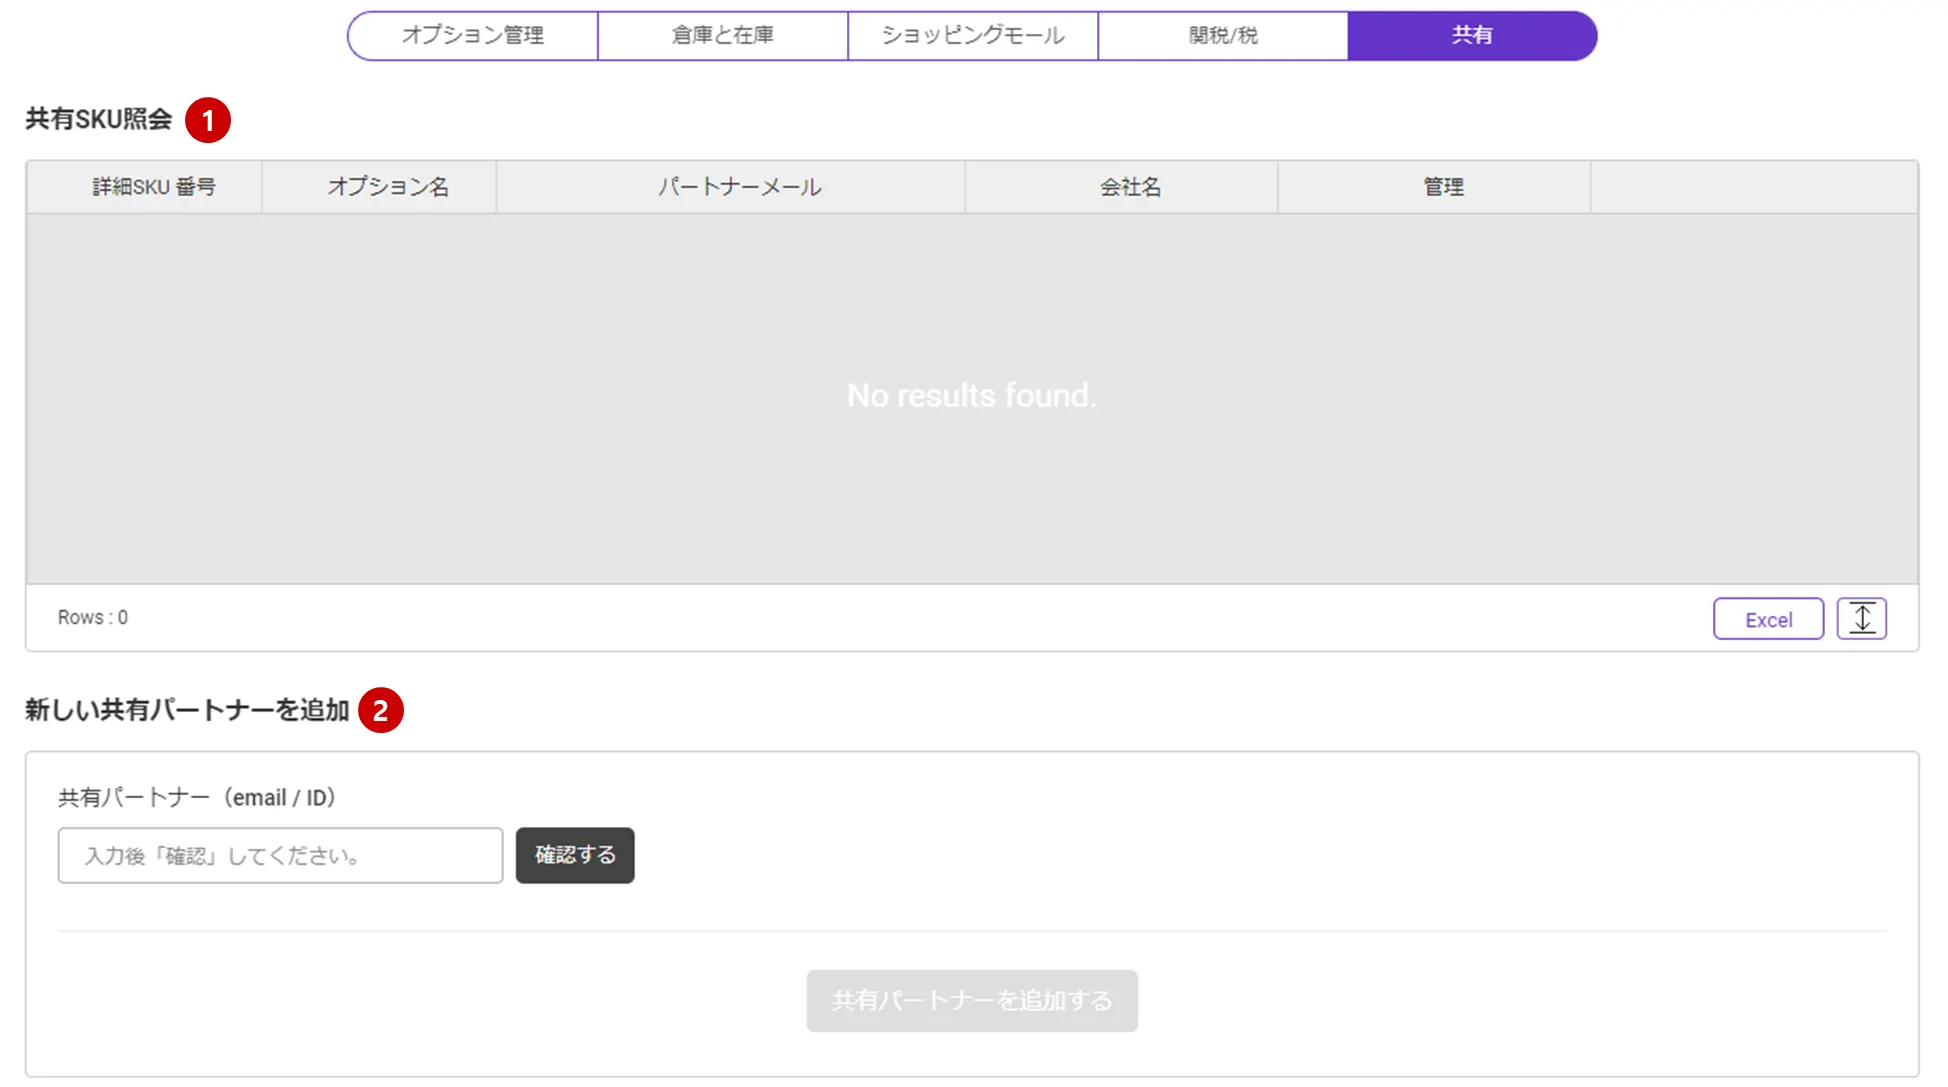Export table with Excel button

point(1768,619)
